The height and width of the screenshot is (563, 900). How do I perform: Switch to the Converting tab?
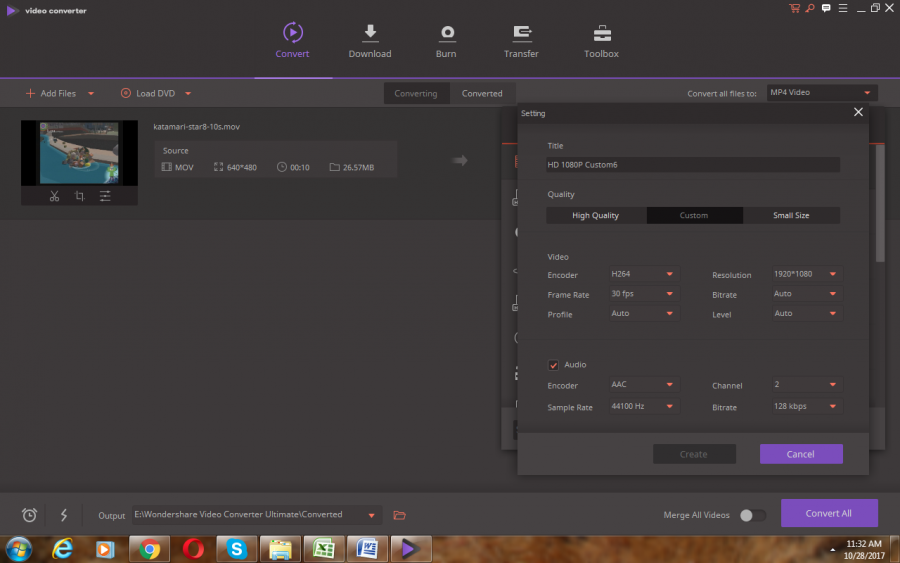coord(416,93)
